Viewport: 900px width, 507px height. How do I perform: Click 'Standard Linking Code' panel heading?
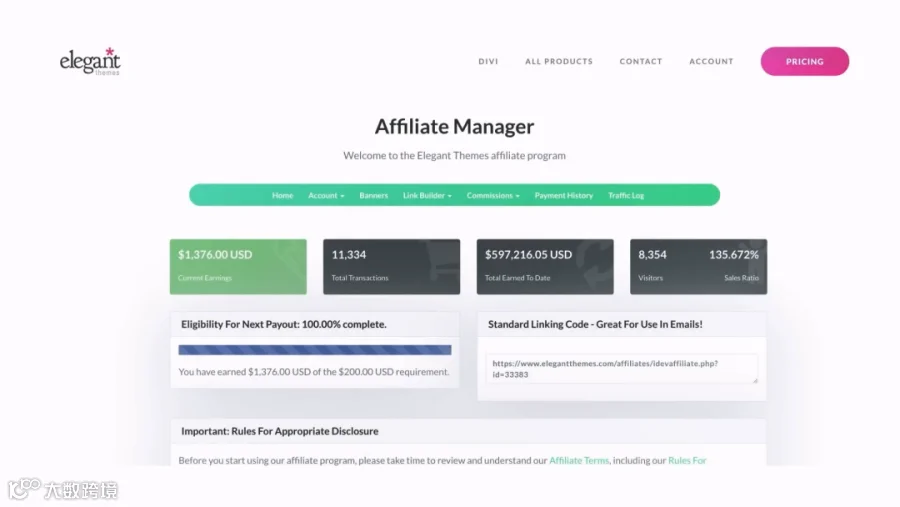click(595, 324)
